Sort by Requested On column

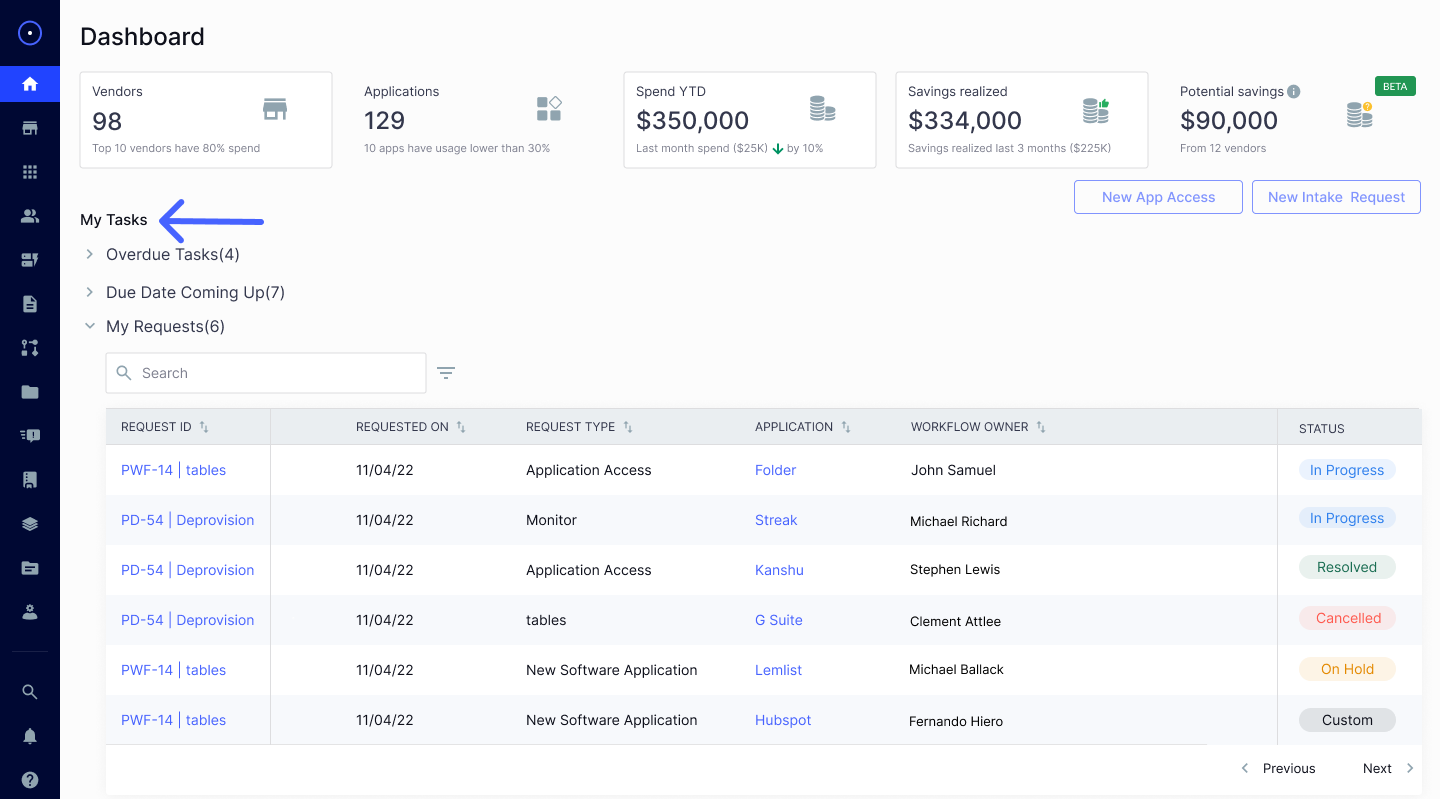click(x=461, y=427)
